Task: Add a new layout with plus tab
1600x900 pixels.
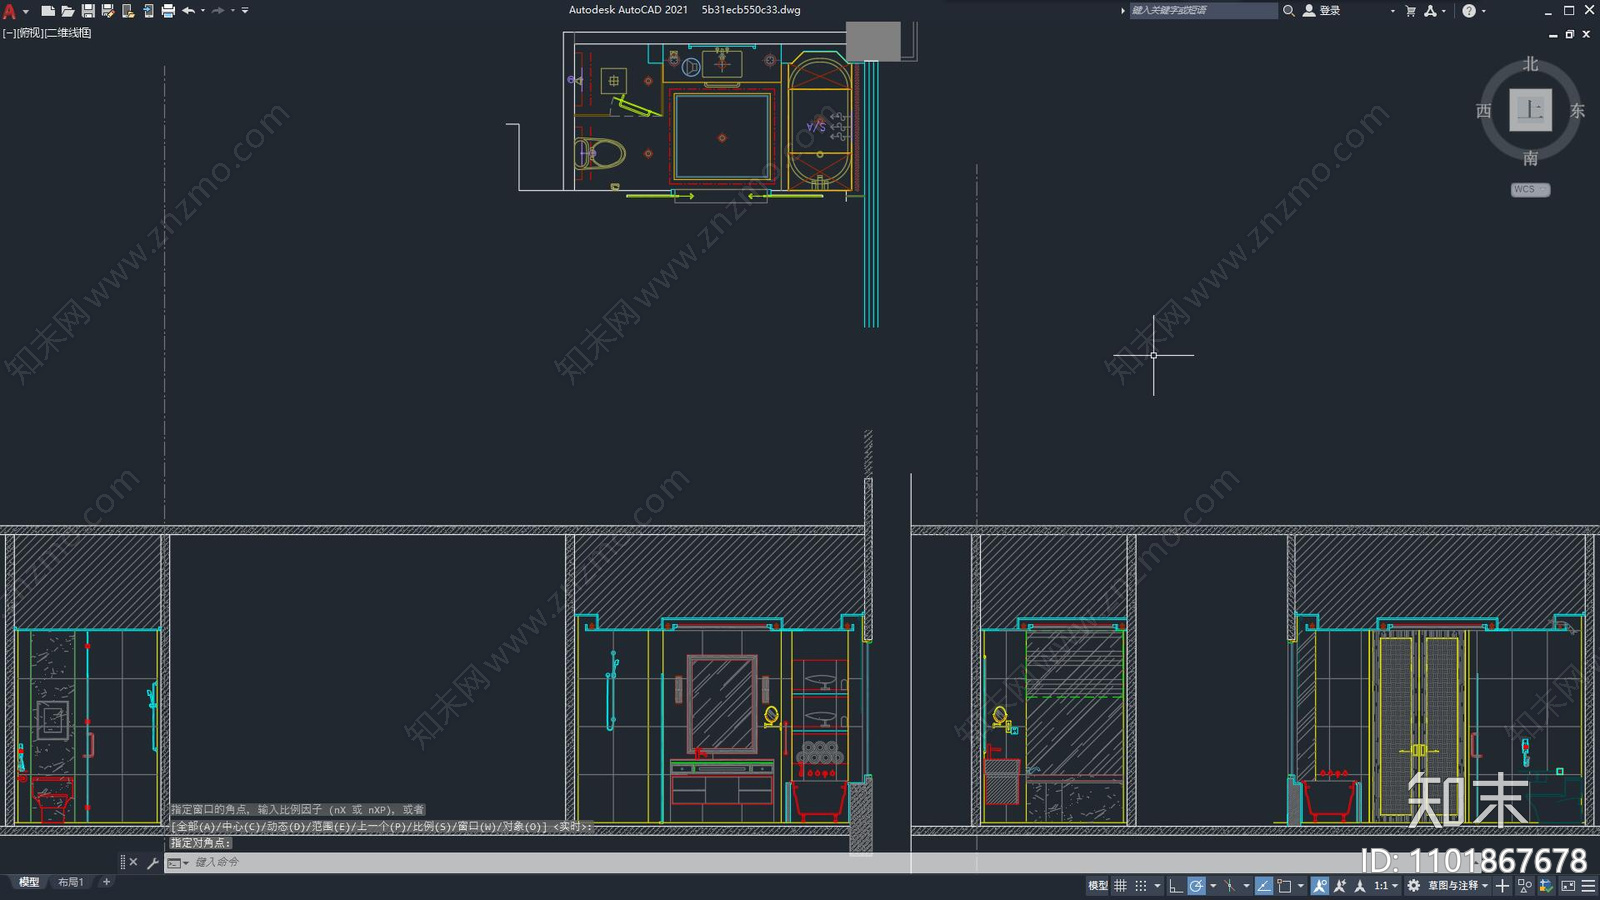Action: 106,882
